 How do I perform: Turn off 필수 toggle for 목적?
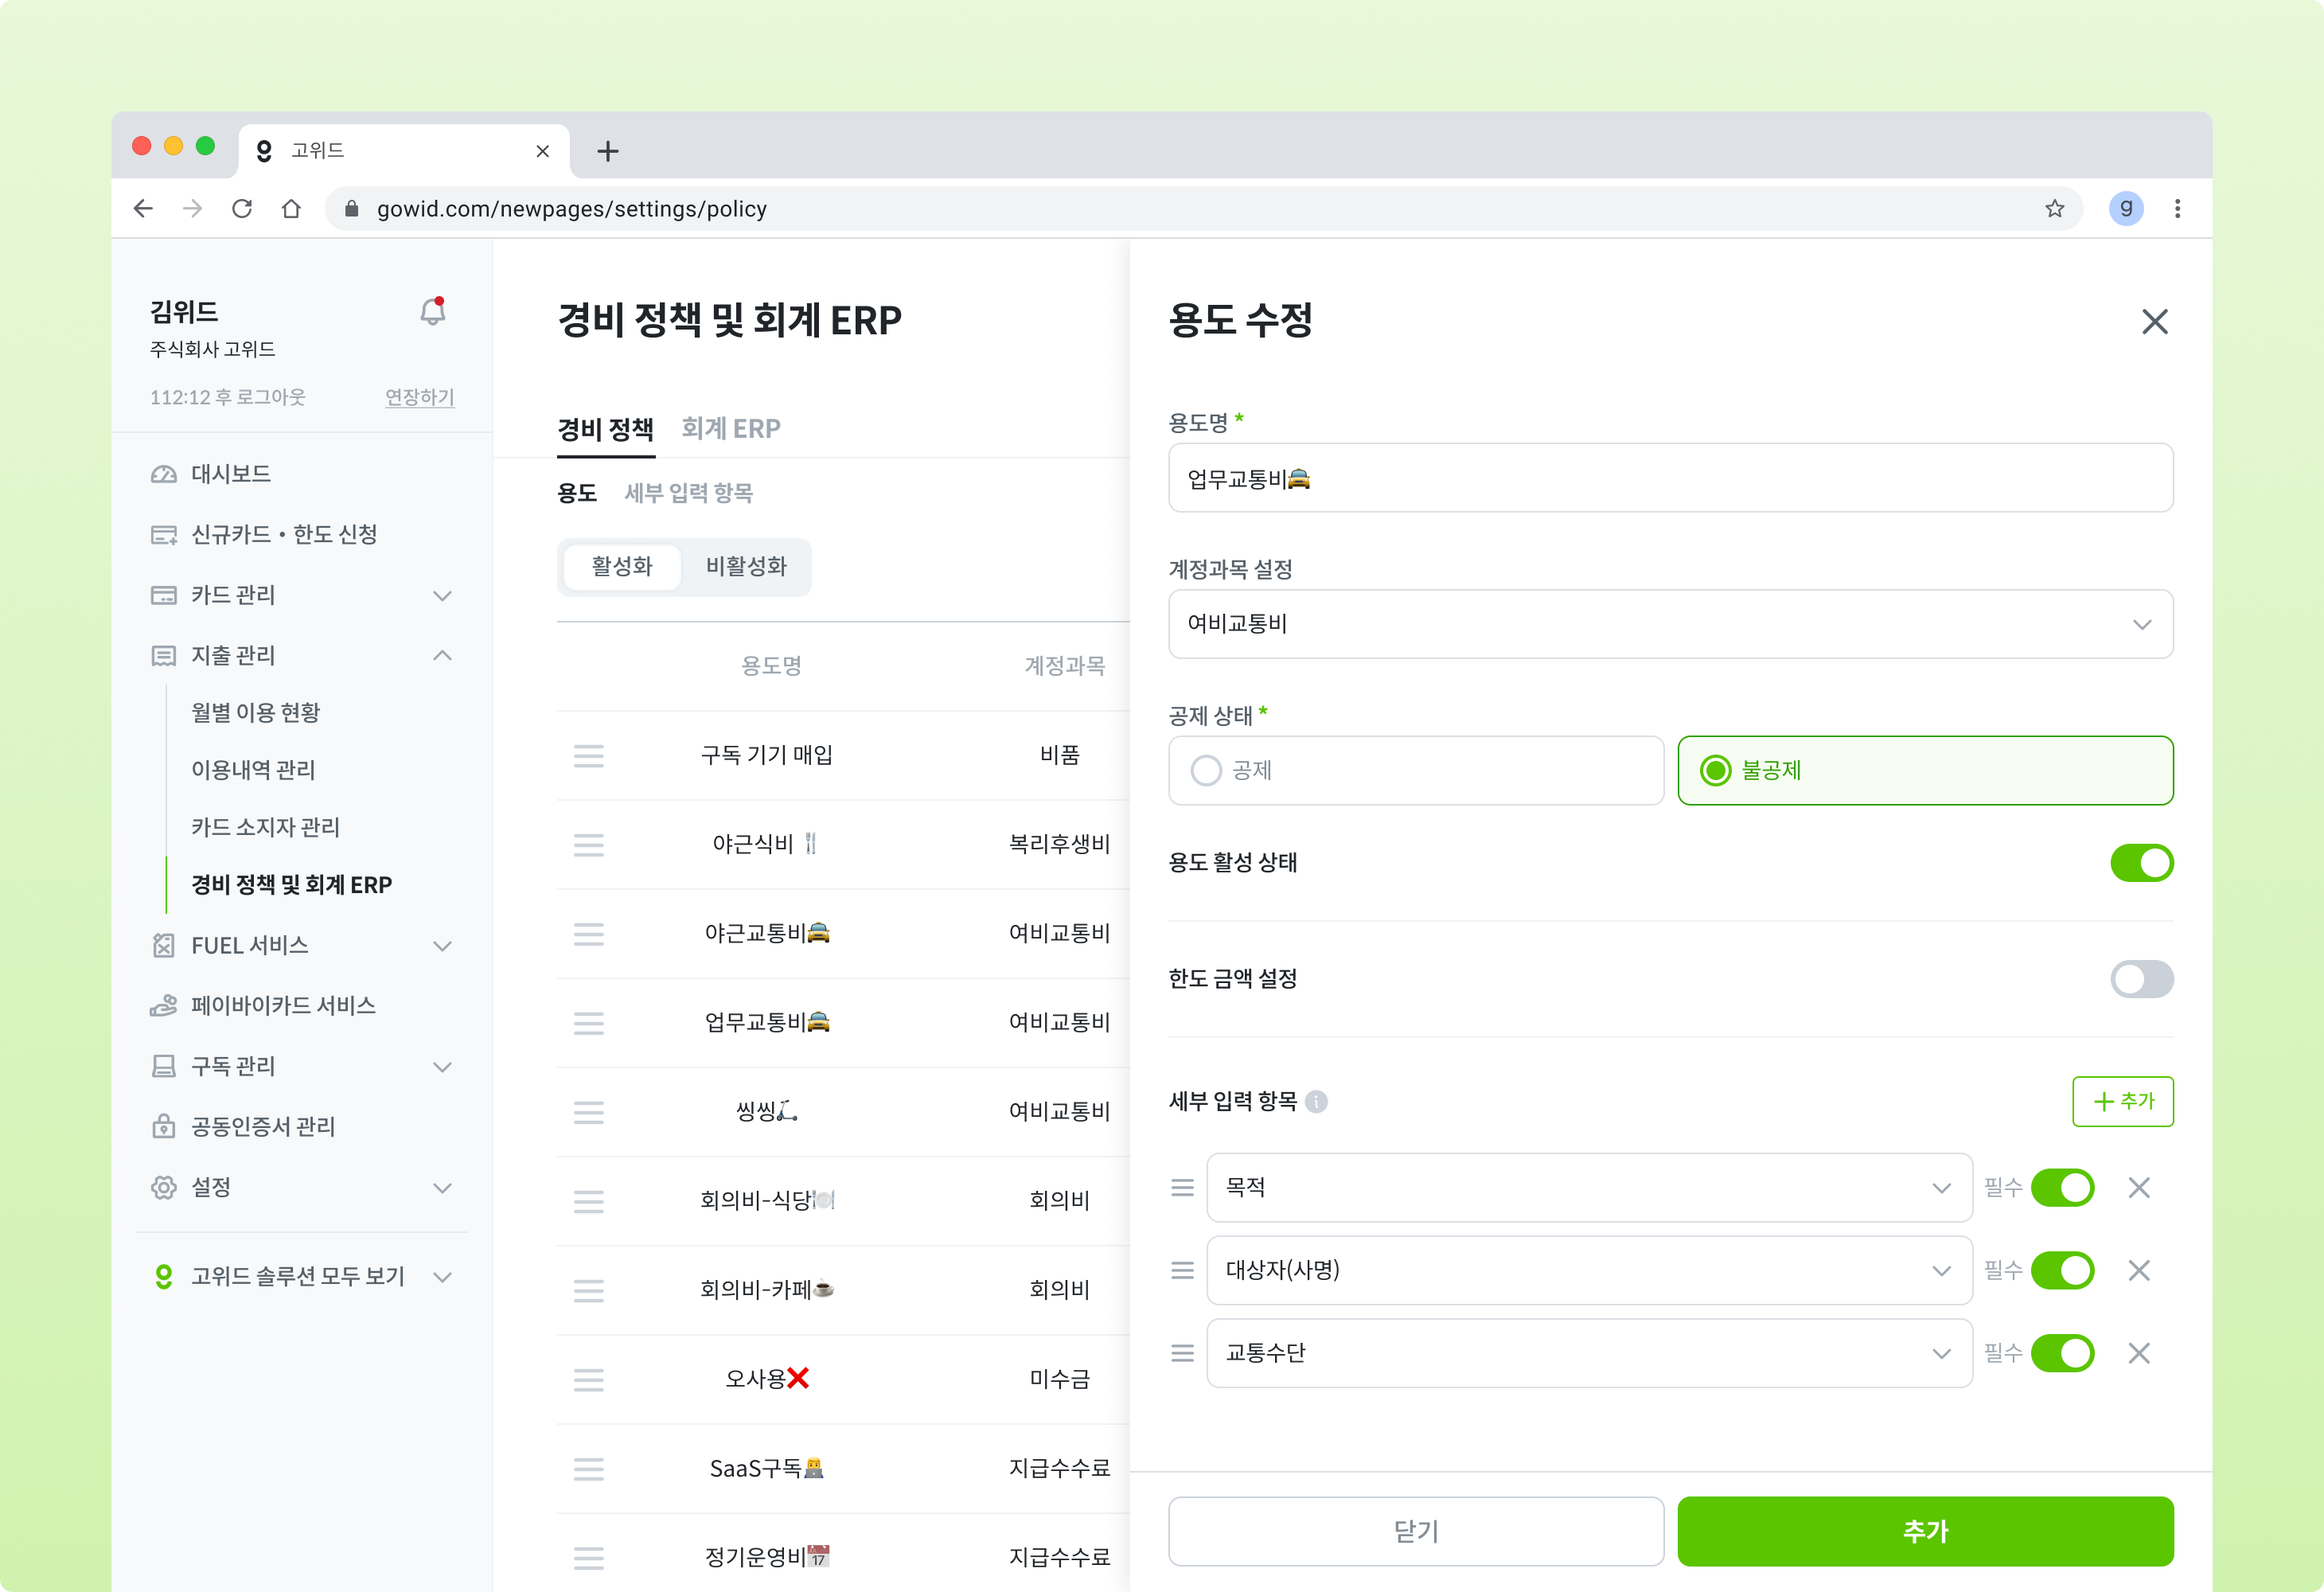tap(2062, 1187)
